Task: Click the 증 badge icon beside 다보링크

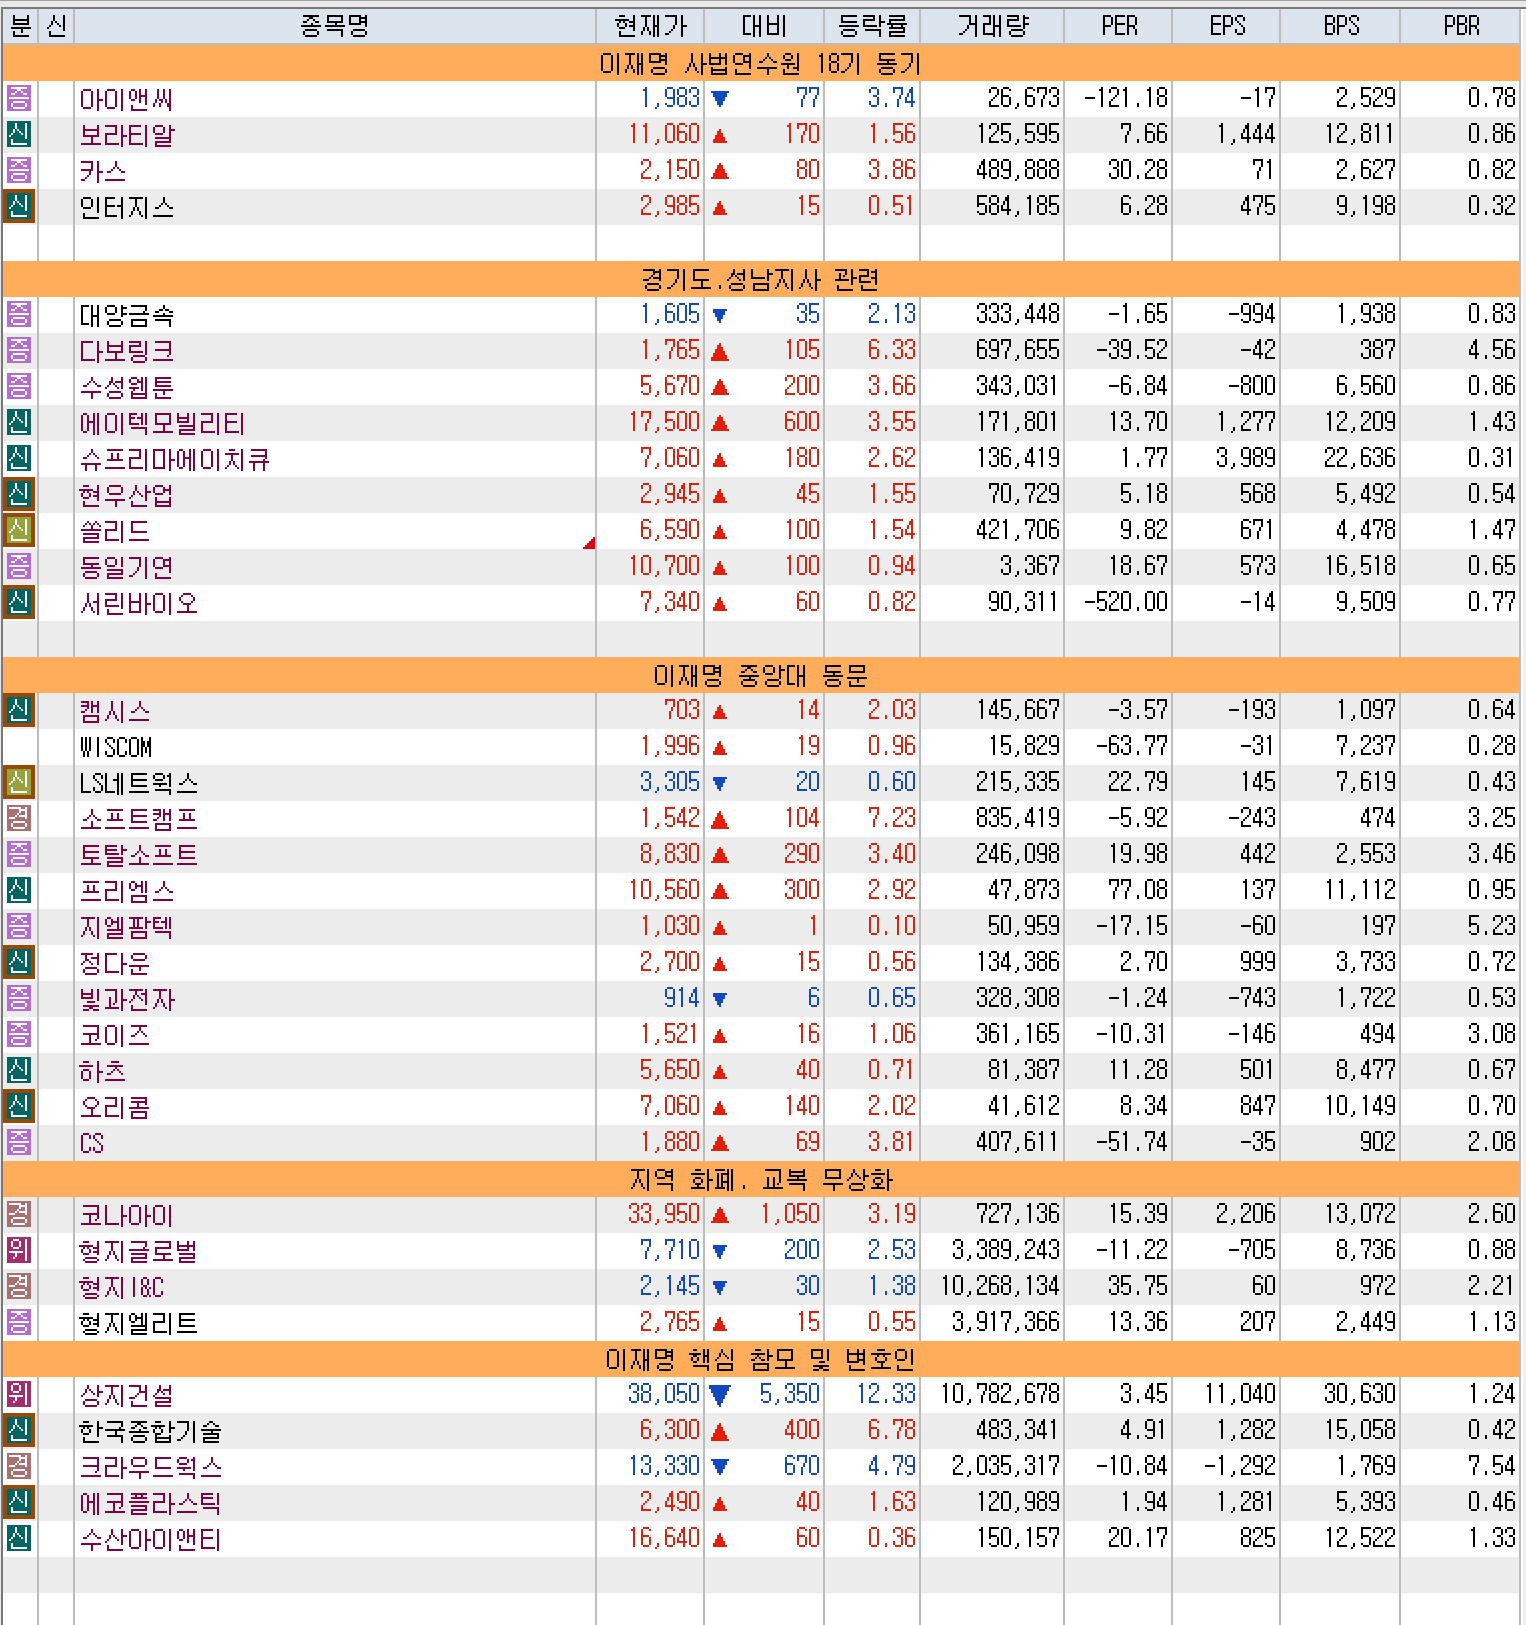Action: 19,351
